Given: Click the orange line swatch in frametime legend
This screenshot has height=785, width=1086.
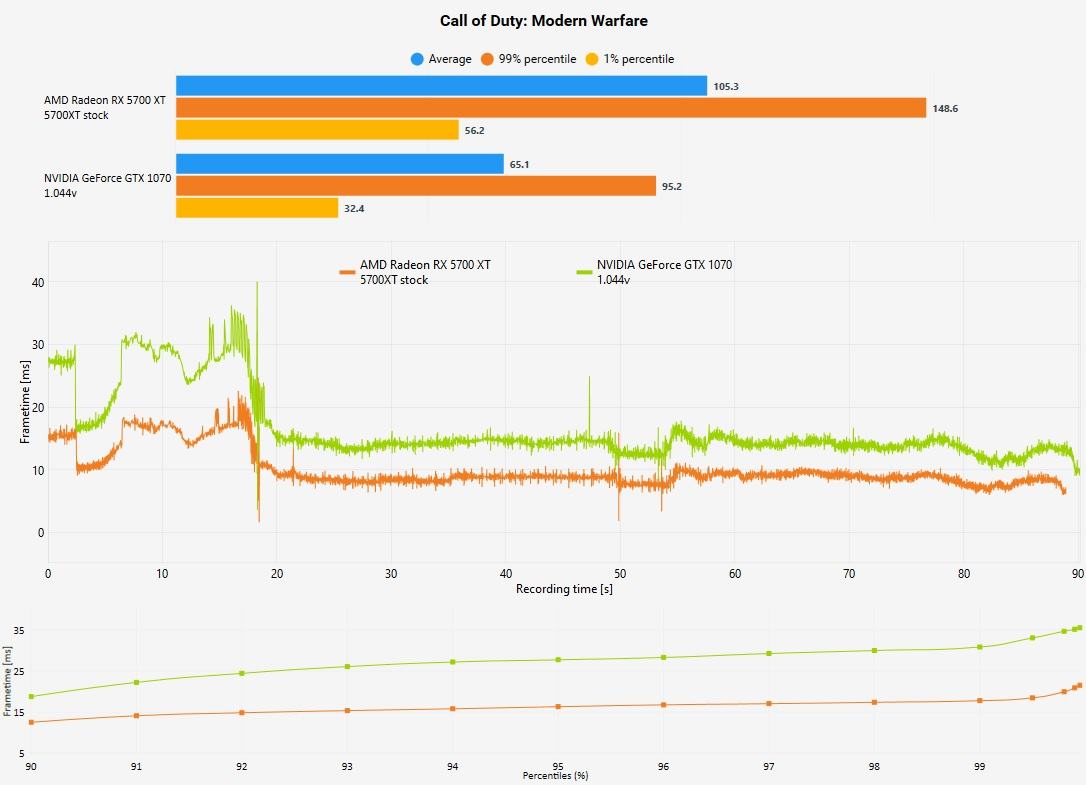Looking at the screenshot, I should (x=347, y=272).
